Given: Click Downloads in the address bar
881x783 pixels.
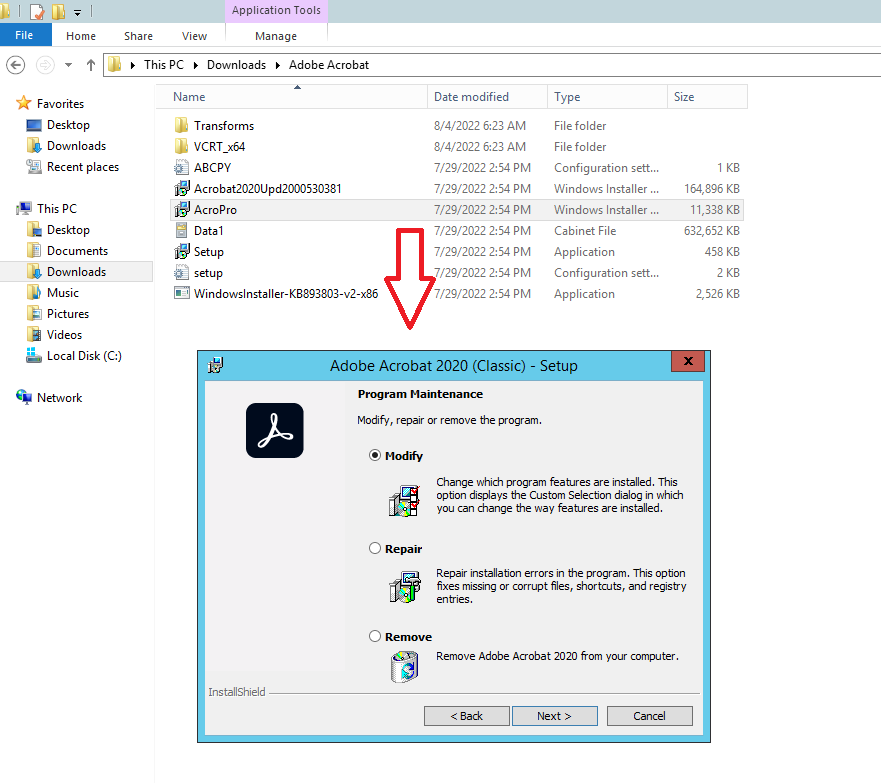Looking at the screenshot, I should coord(237,65).
